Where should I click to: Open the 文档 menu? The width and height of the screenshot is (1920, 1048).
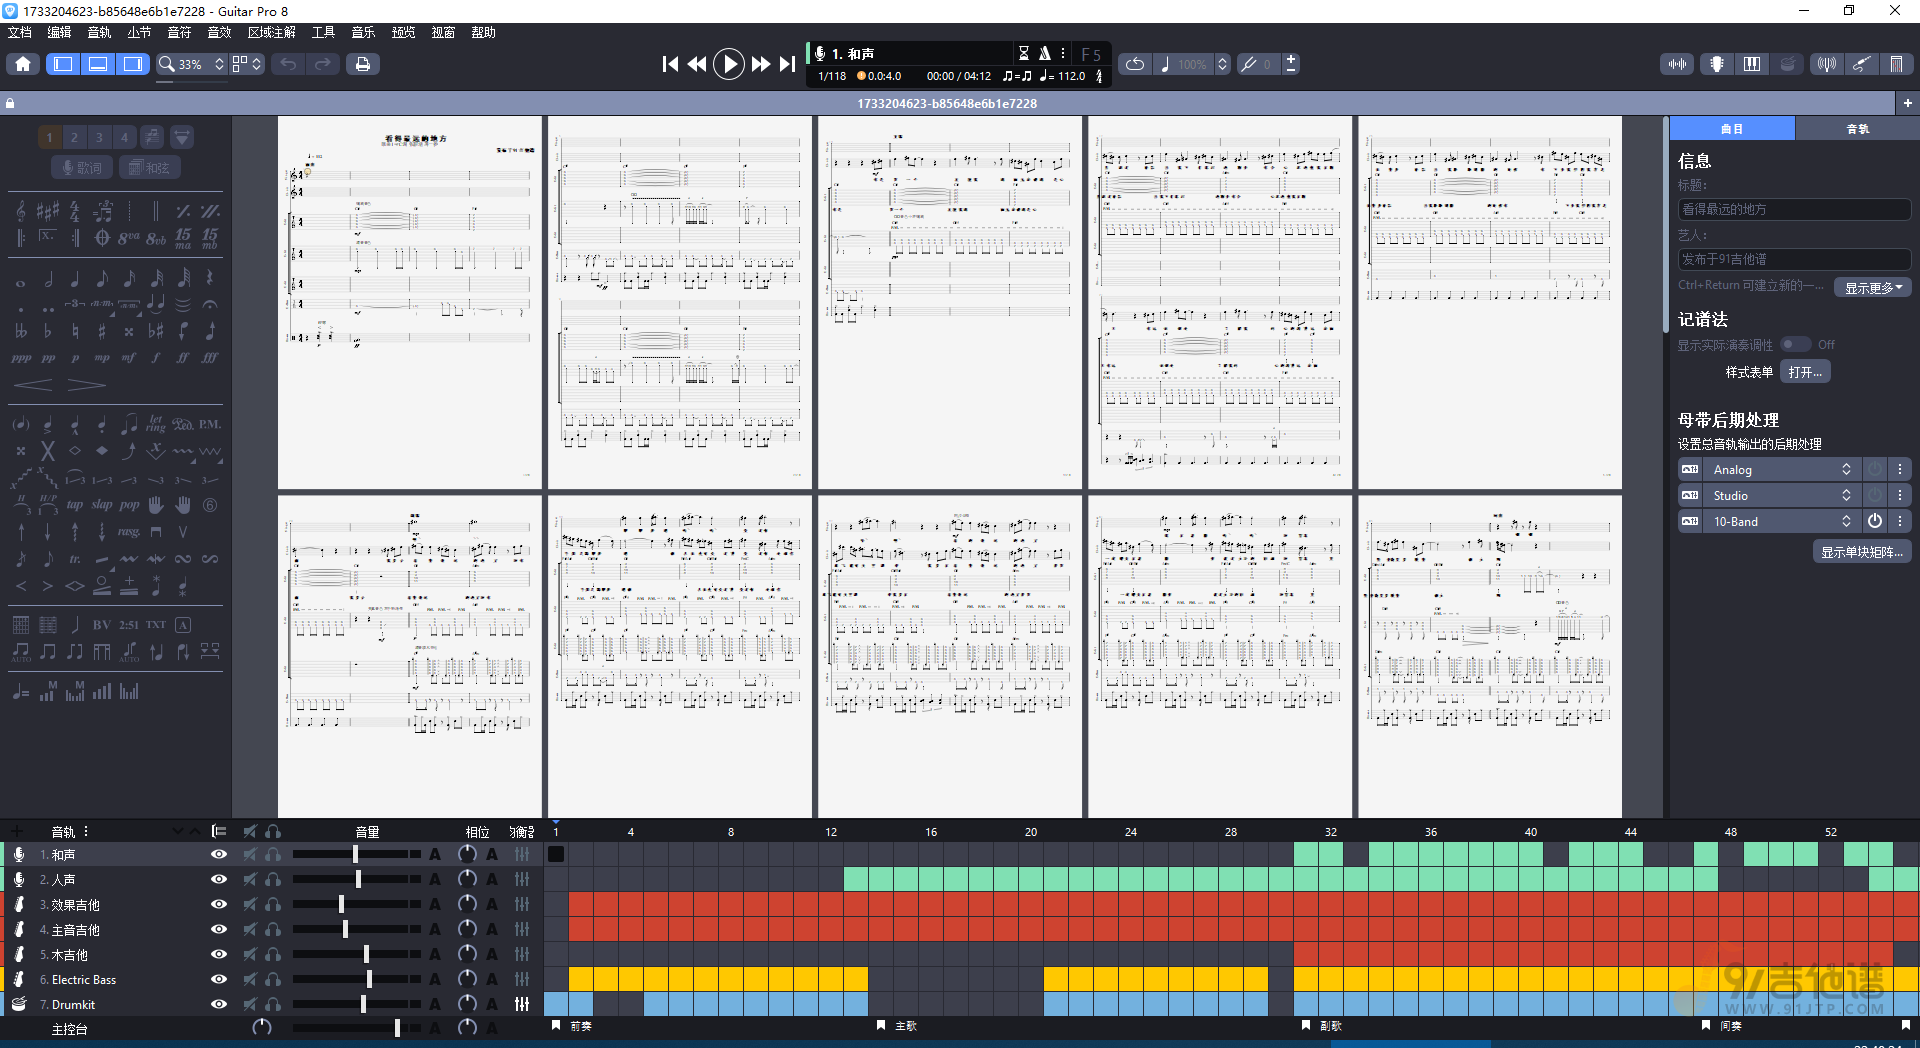click(x=20, y=32)
